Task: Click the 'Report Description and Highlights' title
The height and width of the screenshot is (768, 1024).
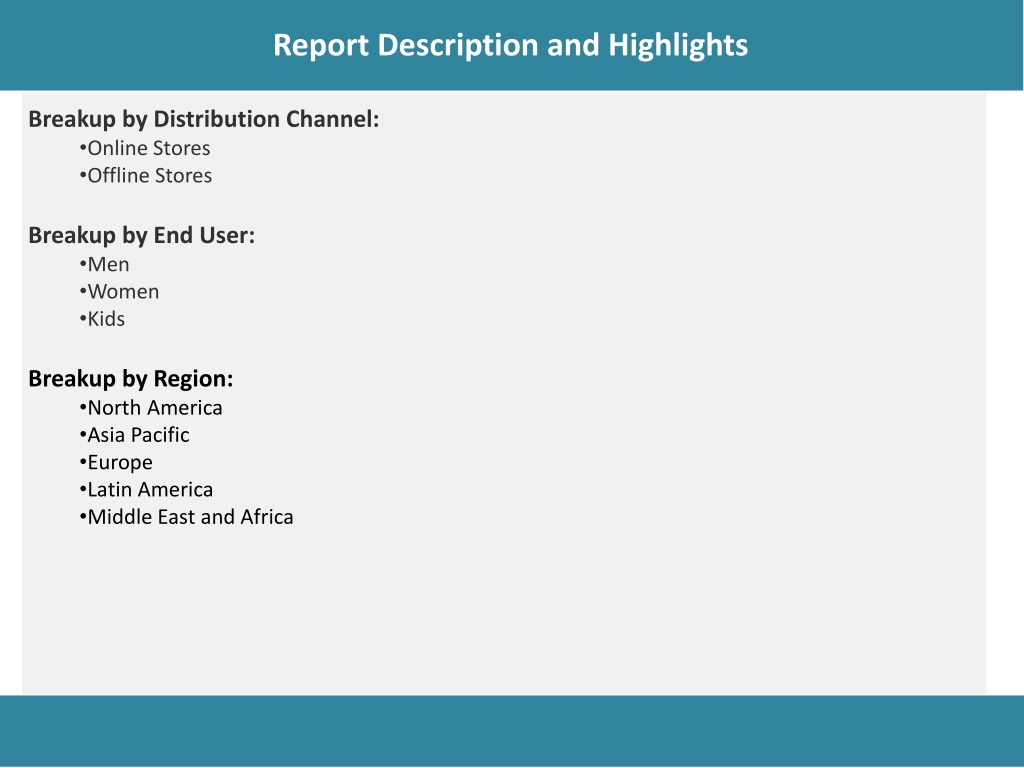Action: click(x=510, y=46)
